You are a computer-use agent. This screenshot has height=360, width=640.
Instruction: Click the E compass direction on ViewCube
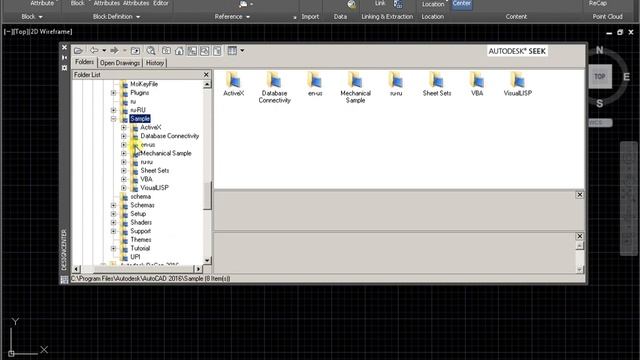coord(626,77)
